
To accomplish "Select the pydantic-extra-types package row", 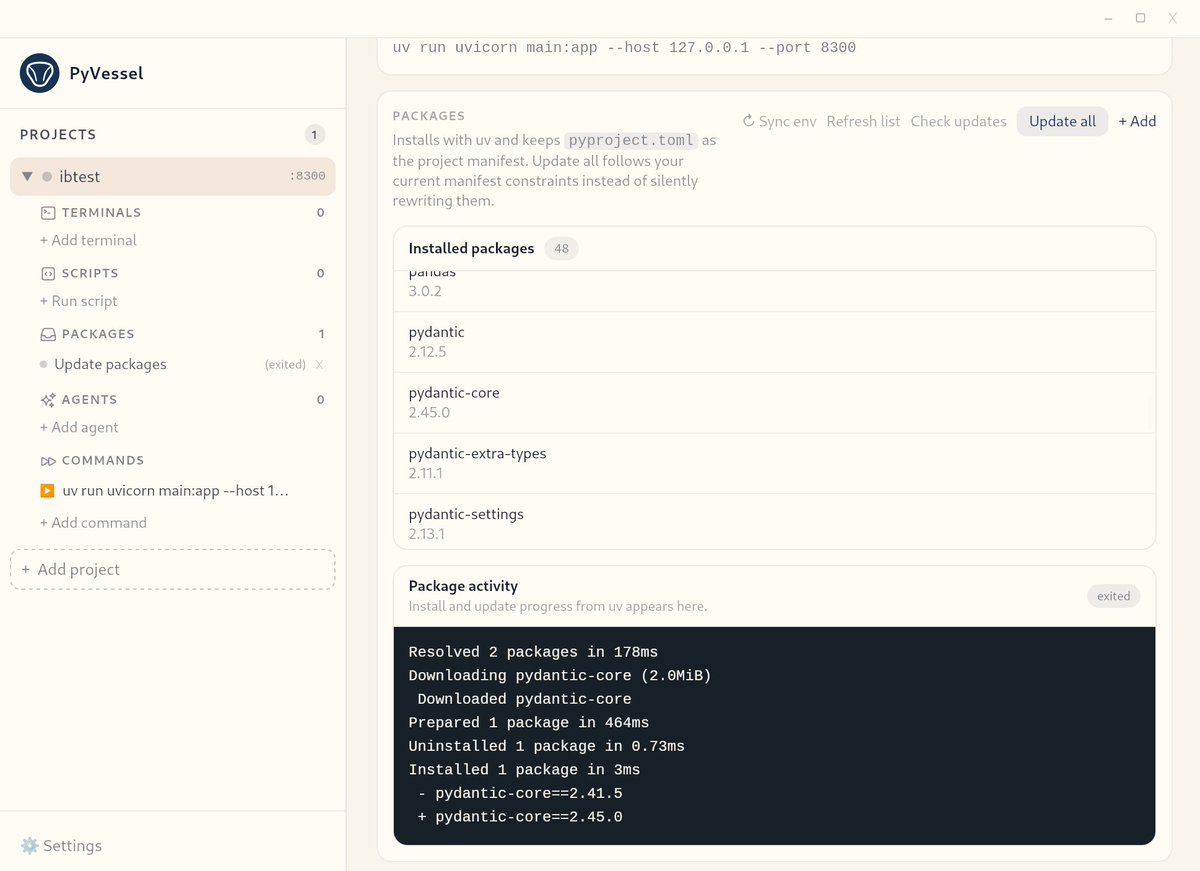I will (774, 464).
